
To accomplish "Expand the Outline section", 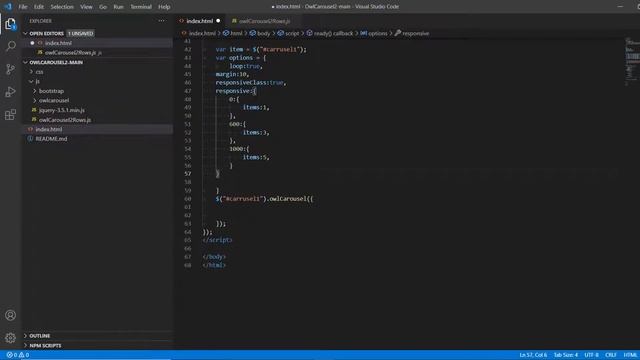I will point(26,336).
